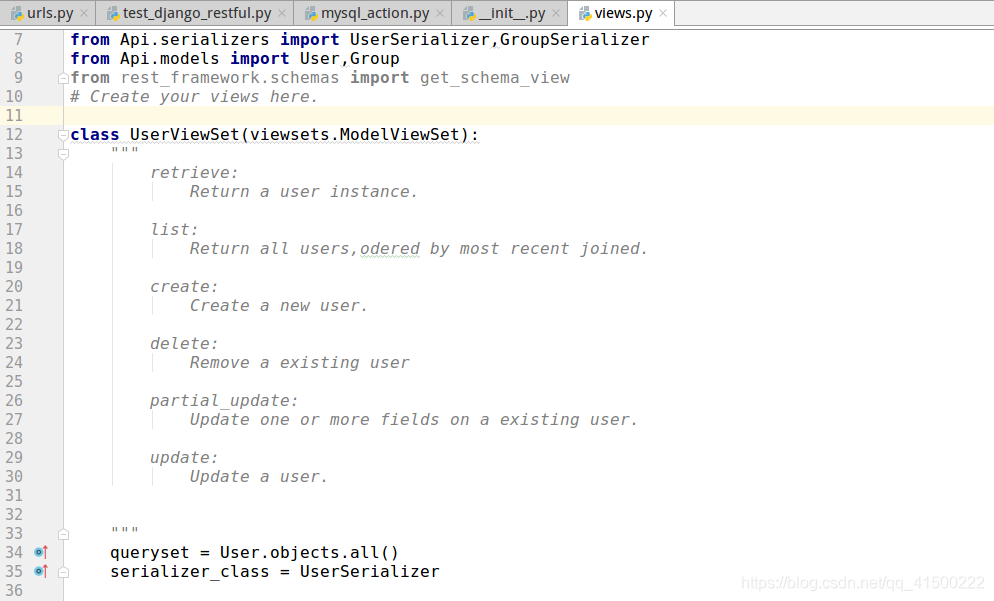This screenshot has height=601, width=994.
Task: Click on 'UserViewSet' class name
Action: 184,134
